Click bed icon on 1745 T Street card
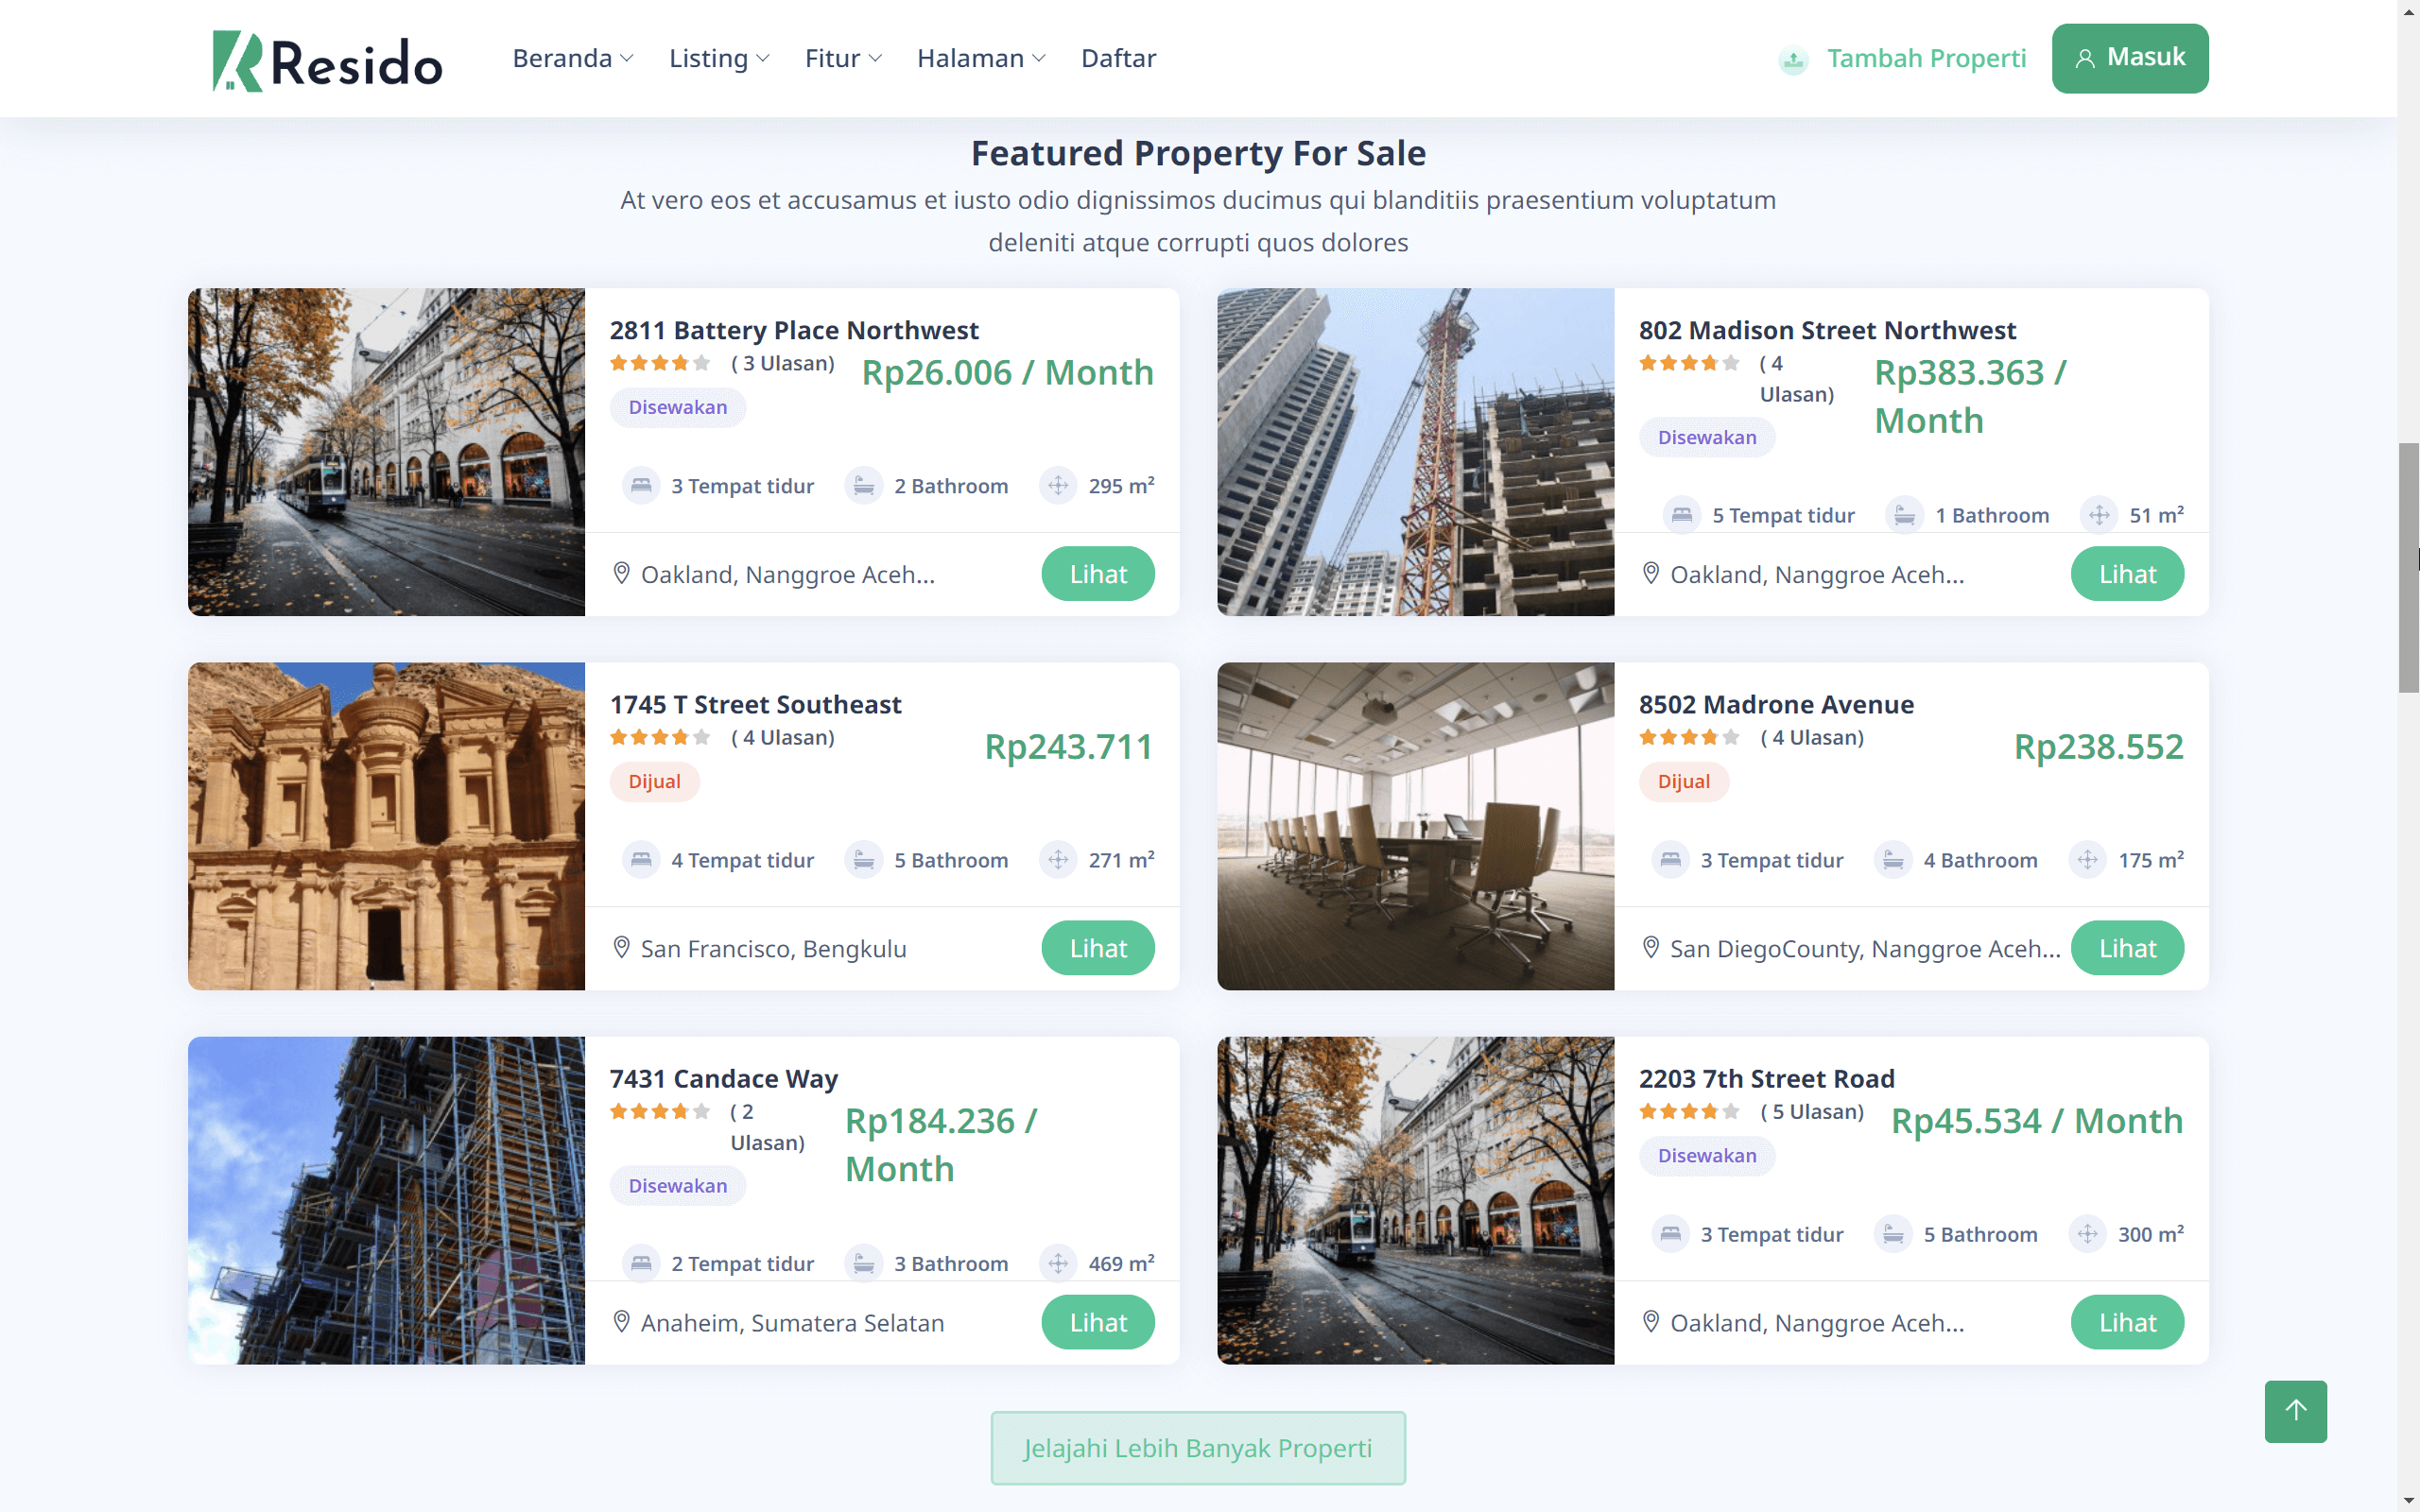The height and width of the screenshot is (1512, 2420). click(x=641, y=860)
